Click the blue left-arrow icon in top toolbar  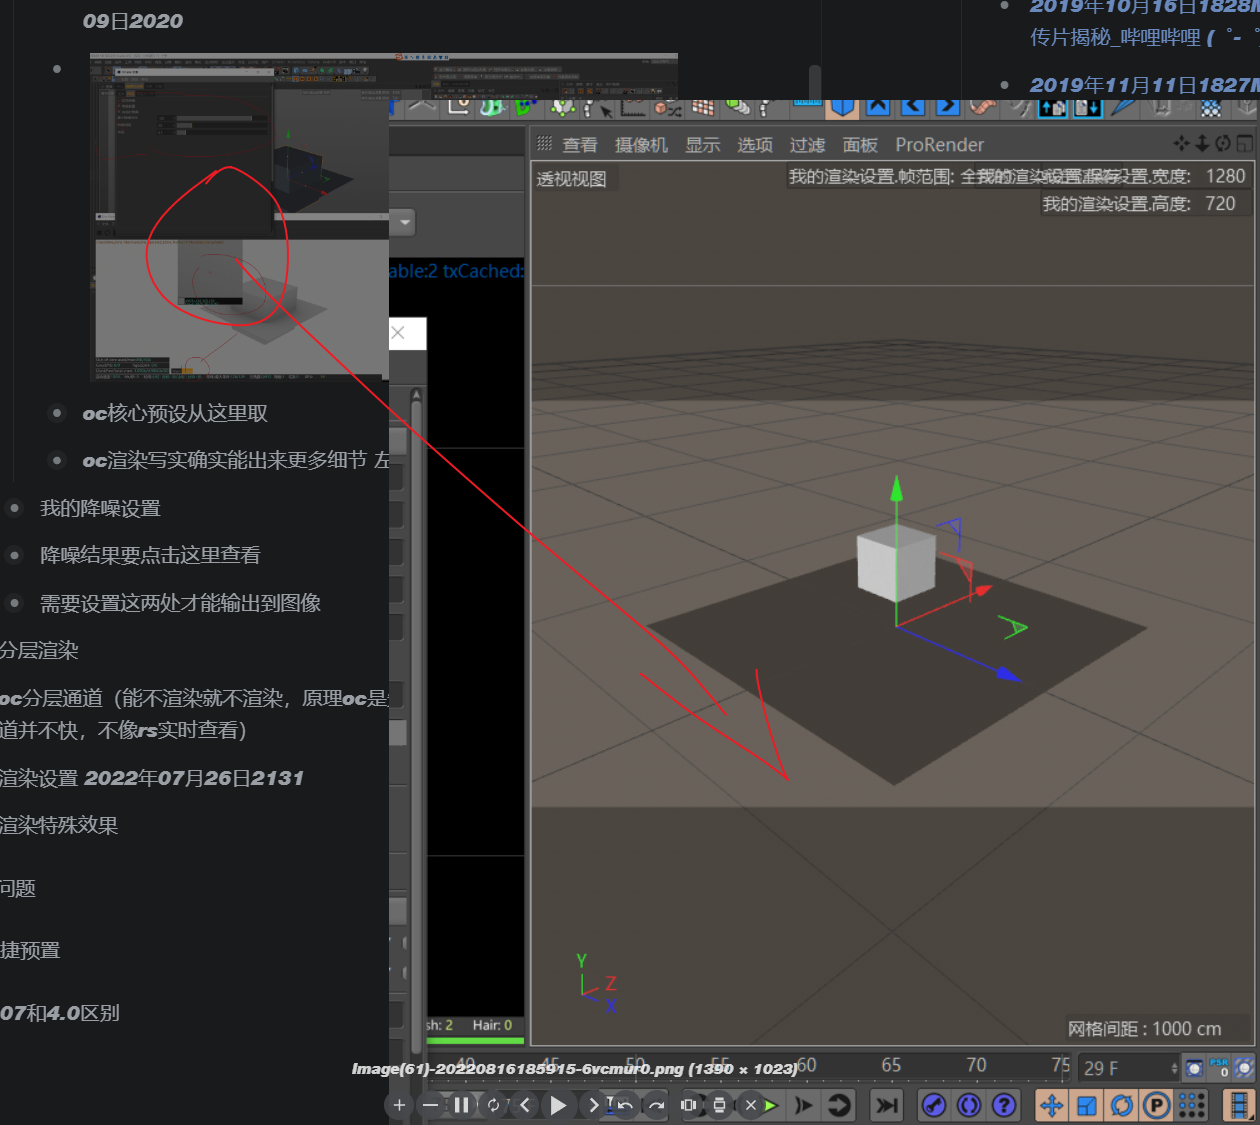[x=913, y=107]
